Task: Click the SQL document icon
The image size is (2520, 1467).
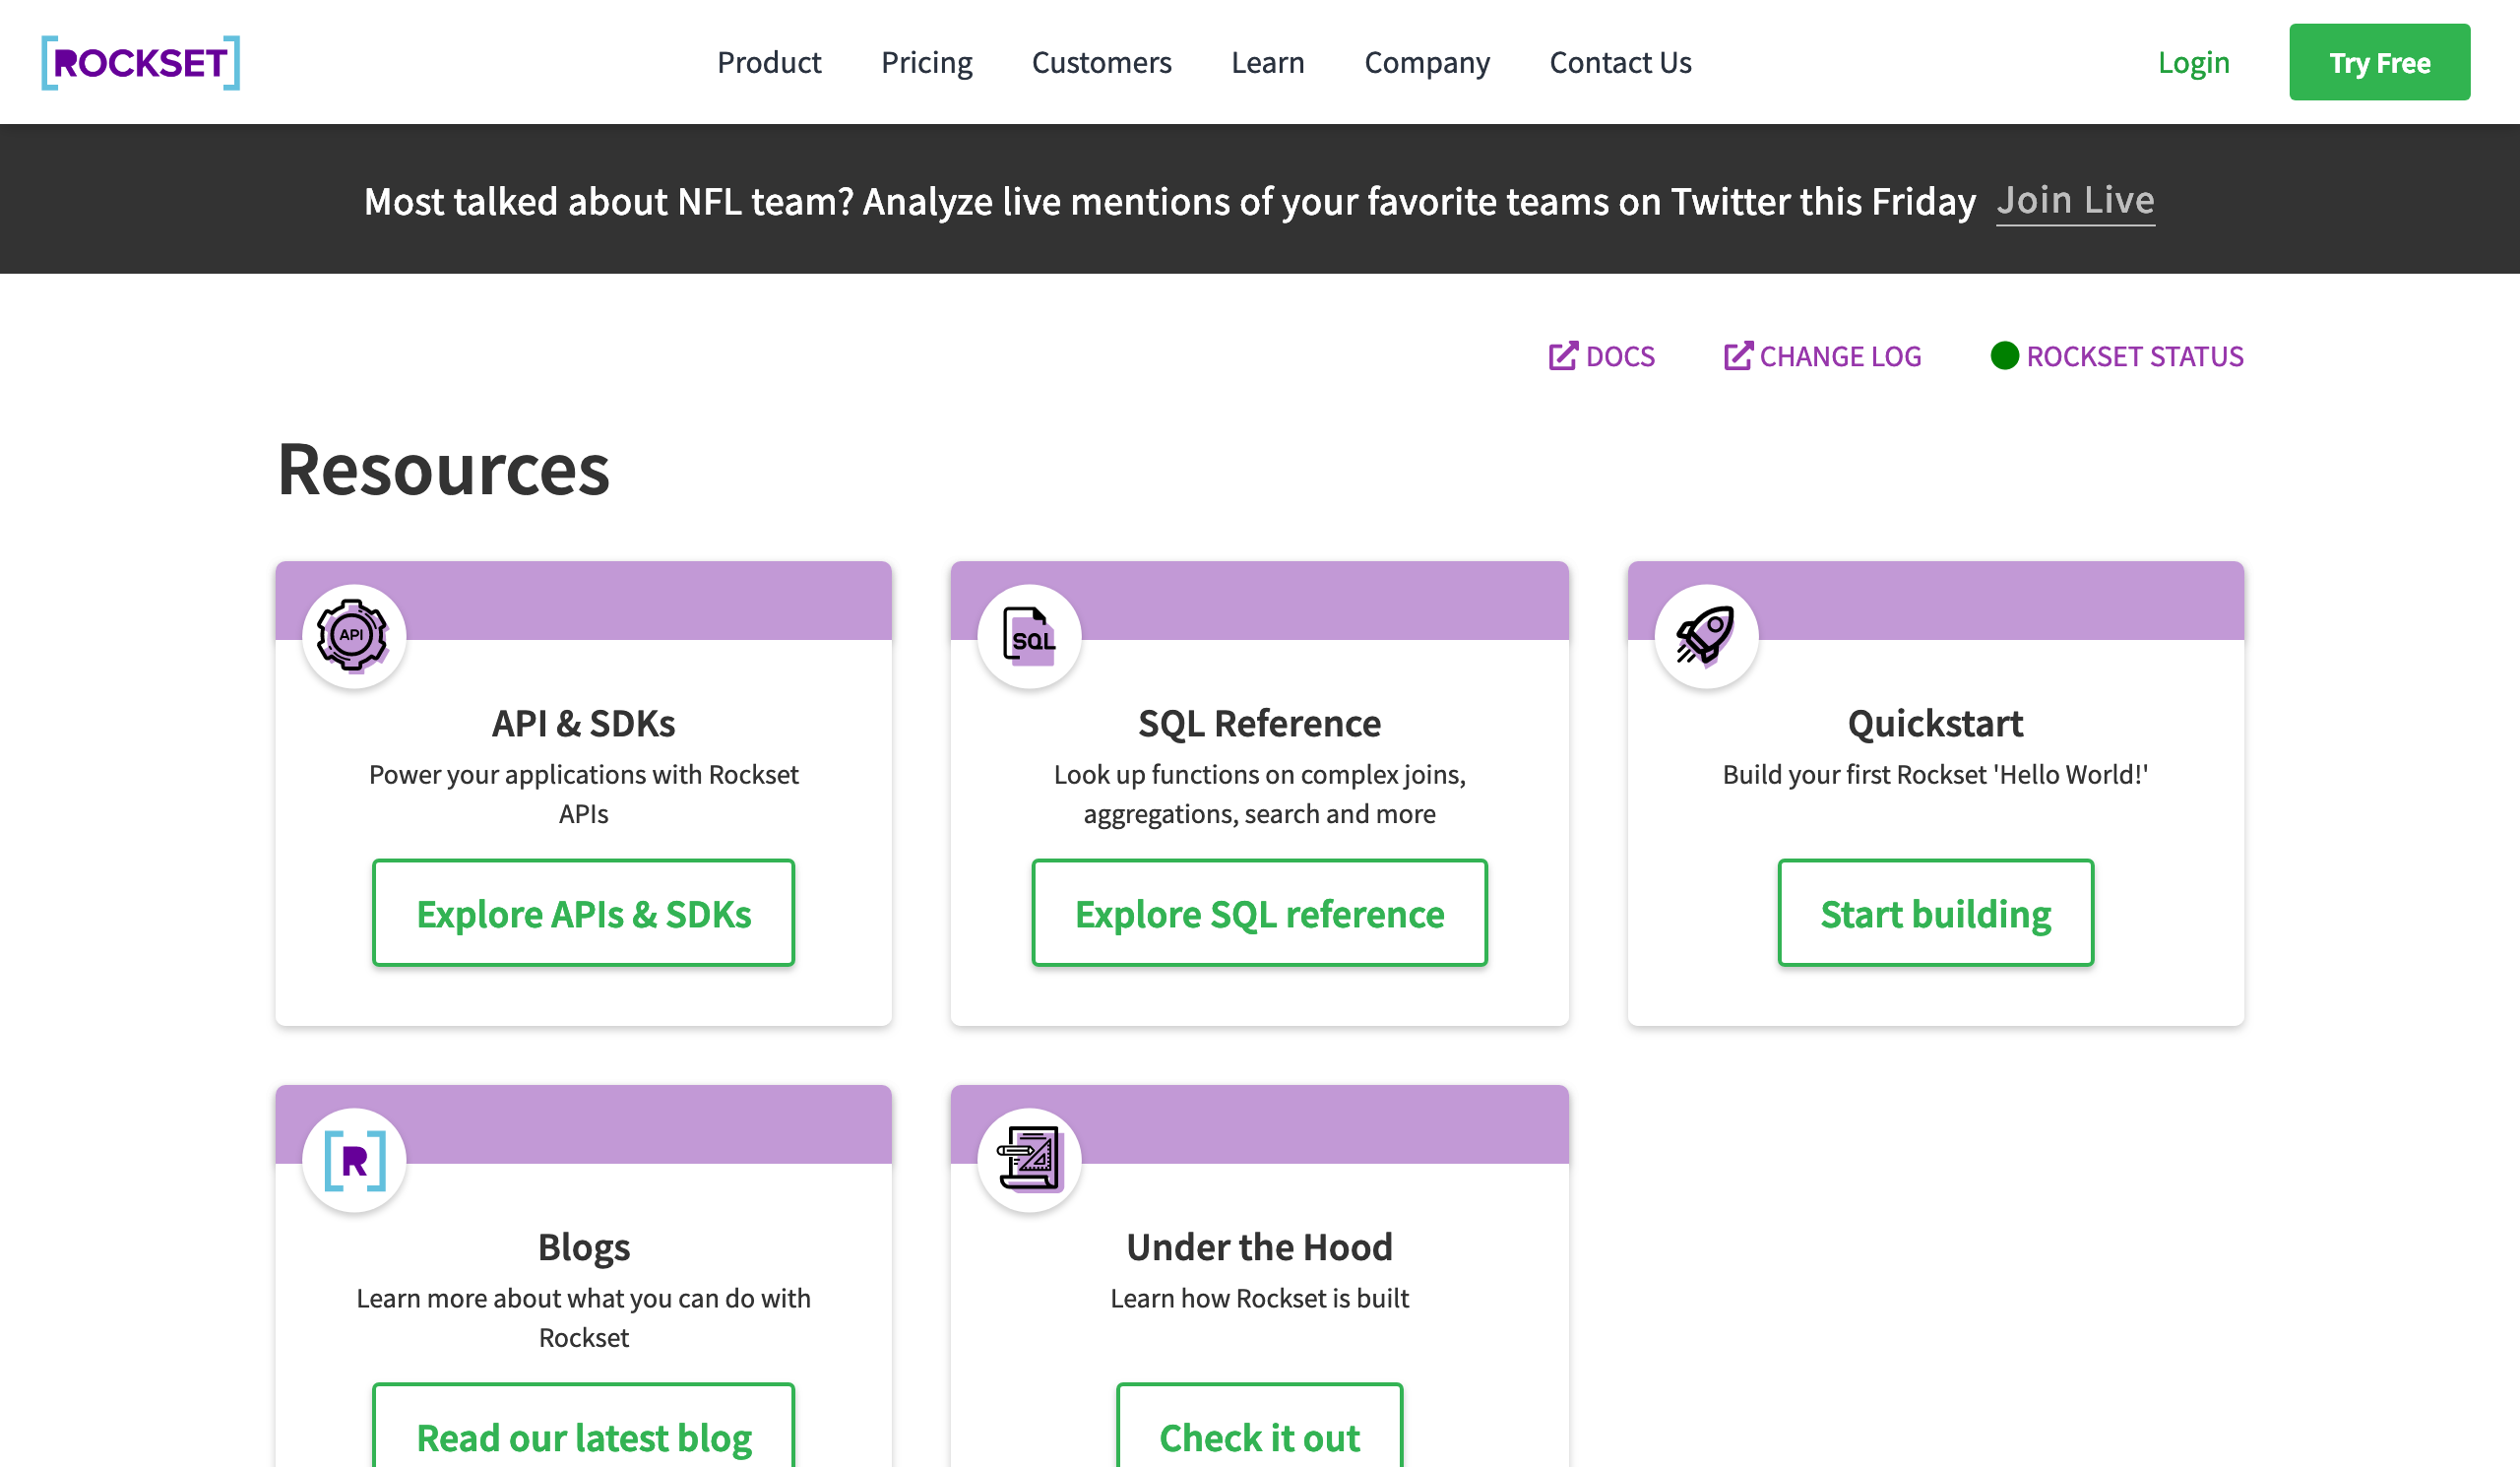Action: click(1029, 636)
